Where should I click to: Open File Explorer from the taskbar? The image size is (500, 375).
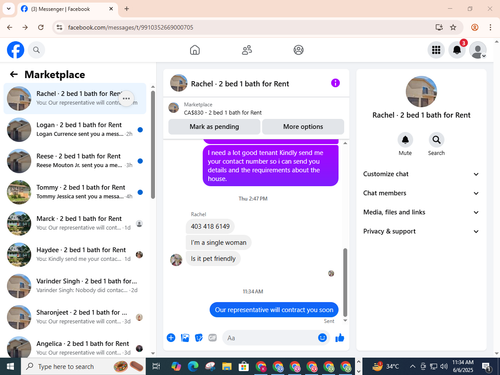tap(227, 367)
